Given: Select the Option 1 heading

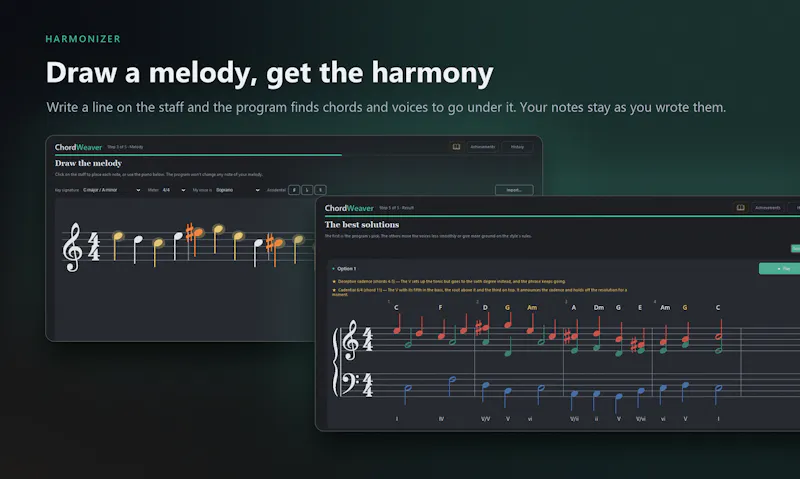Looking at the screenshot, I should 346,268.
